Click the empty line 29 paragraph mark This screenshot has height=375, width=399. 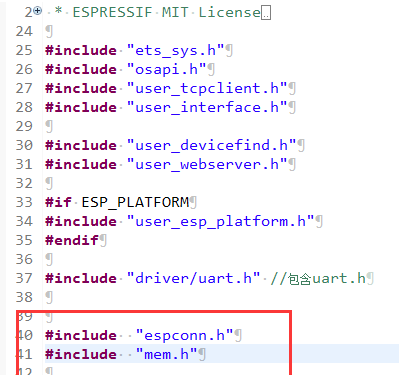(x=49, y=127)
